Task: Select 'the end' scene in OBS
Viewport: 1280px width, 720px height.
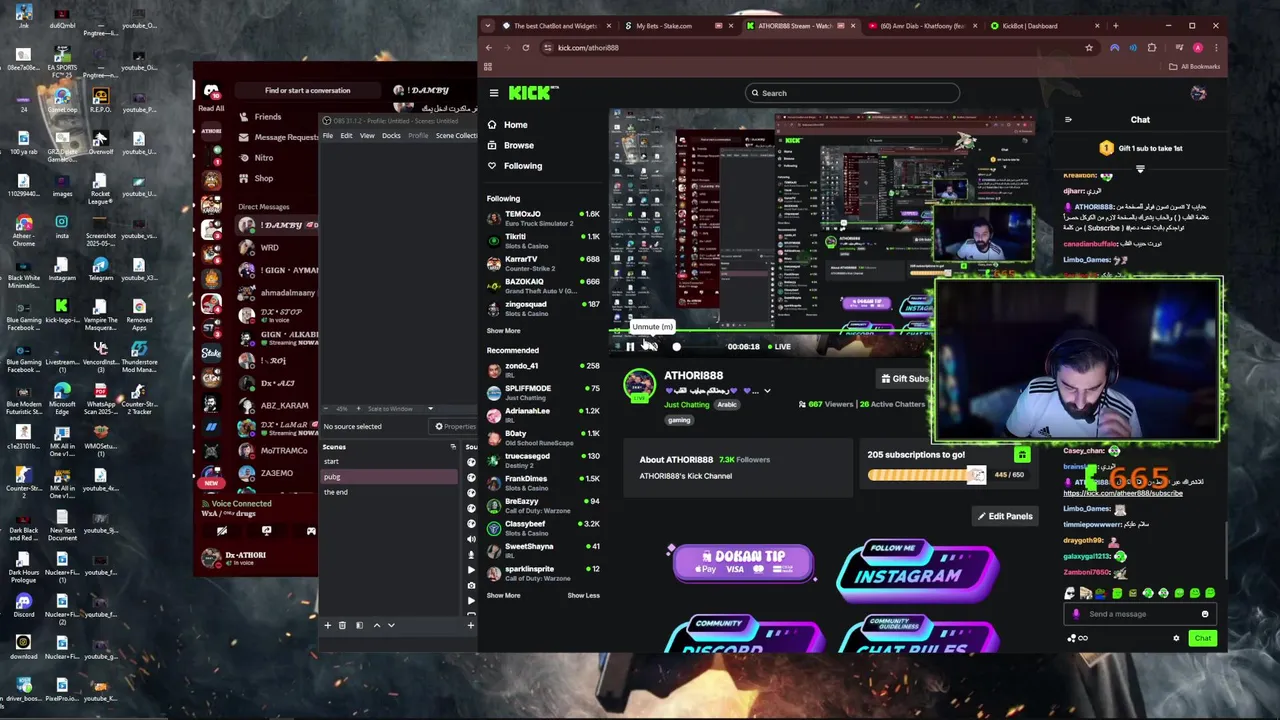Action: (x=389, y=492)
